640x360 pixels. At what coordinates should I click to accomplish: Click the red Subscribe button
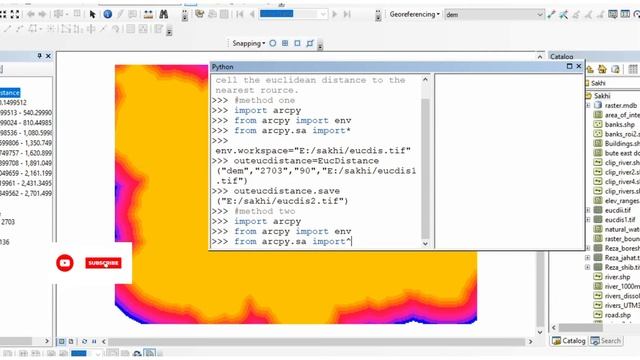point(103,263)
